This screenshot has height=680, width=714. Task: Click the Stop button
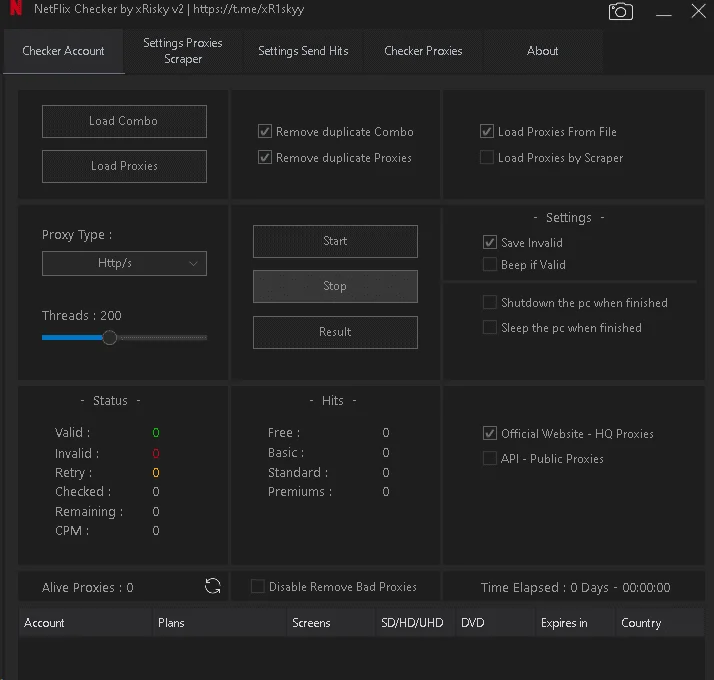(335, 286)
